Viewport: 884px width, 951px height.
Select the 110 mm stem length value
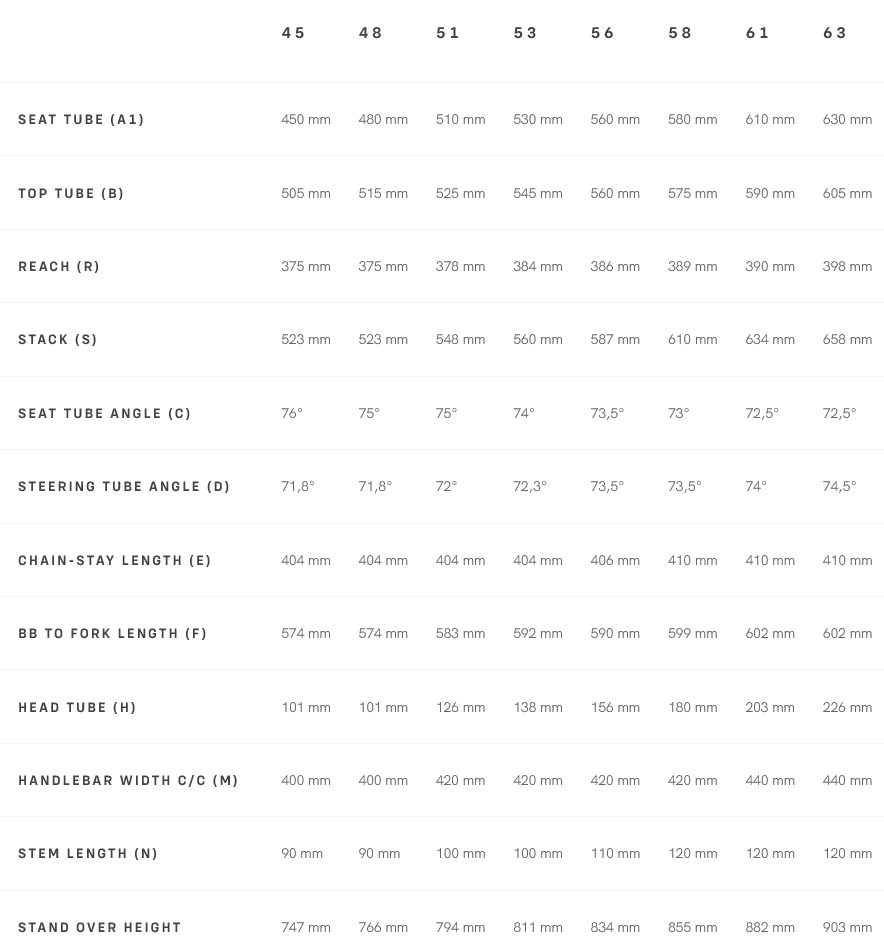coord(615,854)
